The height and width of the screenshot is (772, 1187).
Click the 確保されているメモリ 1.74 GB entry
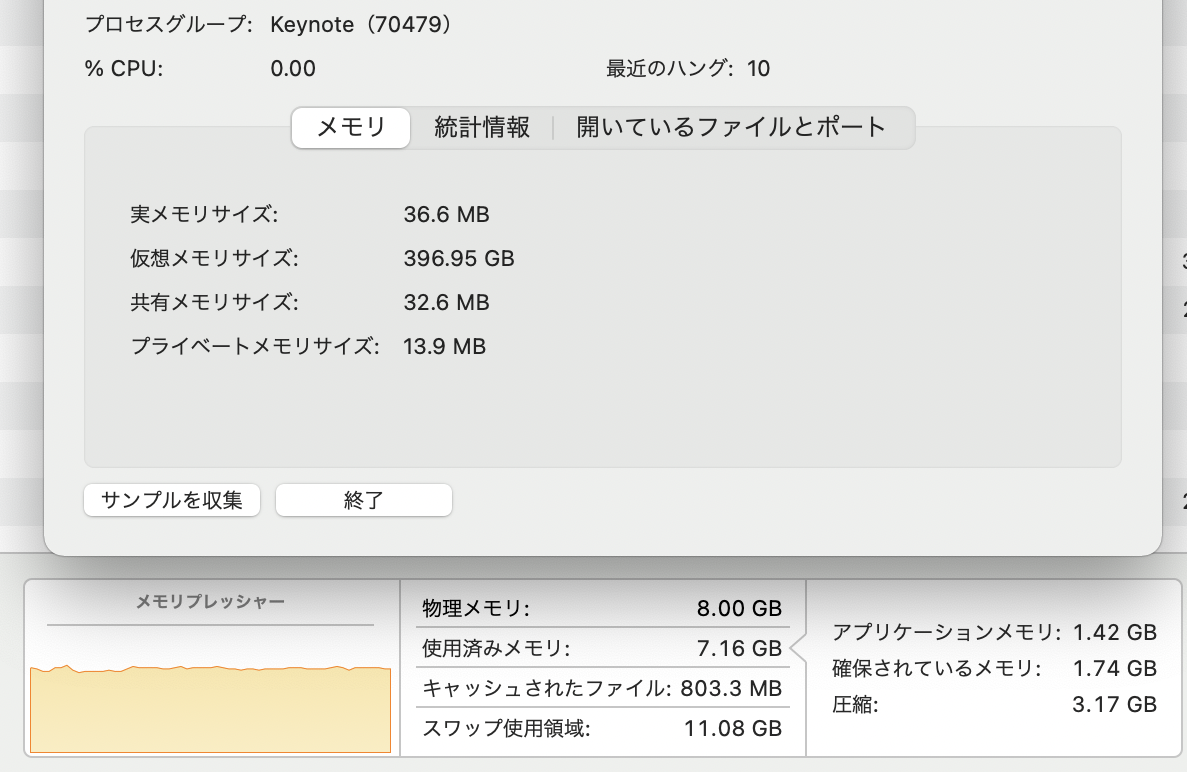994,668
